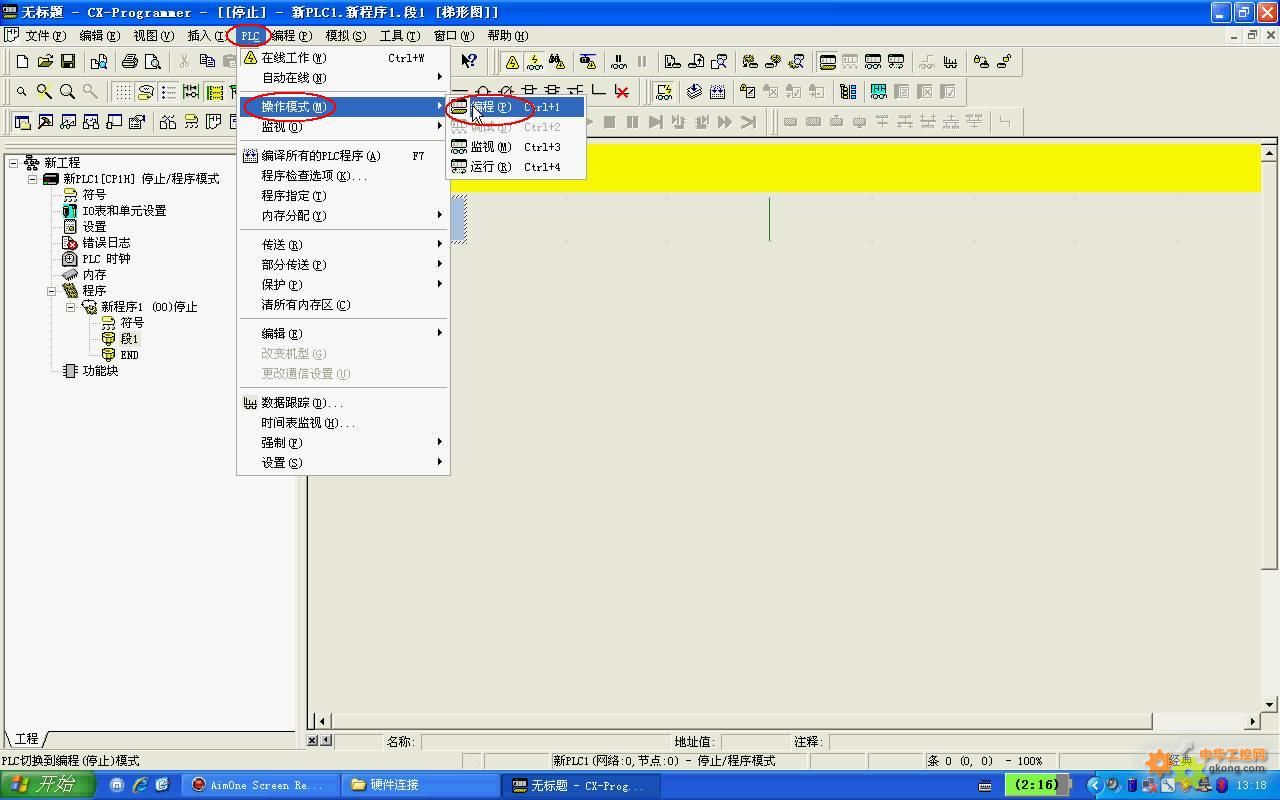Viewport: 1280px width, 800px height.
Task: Click the Compare with PLC toolbar icon
Action: 718,62
